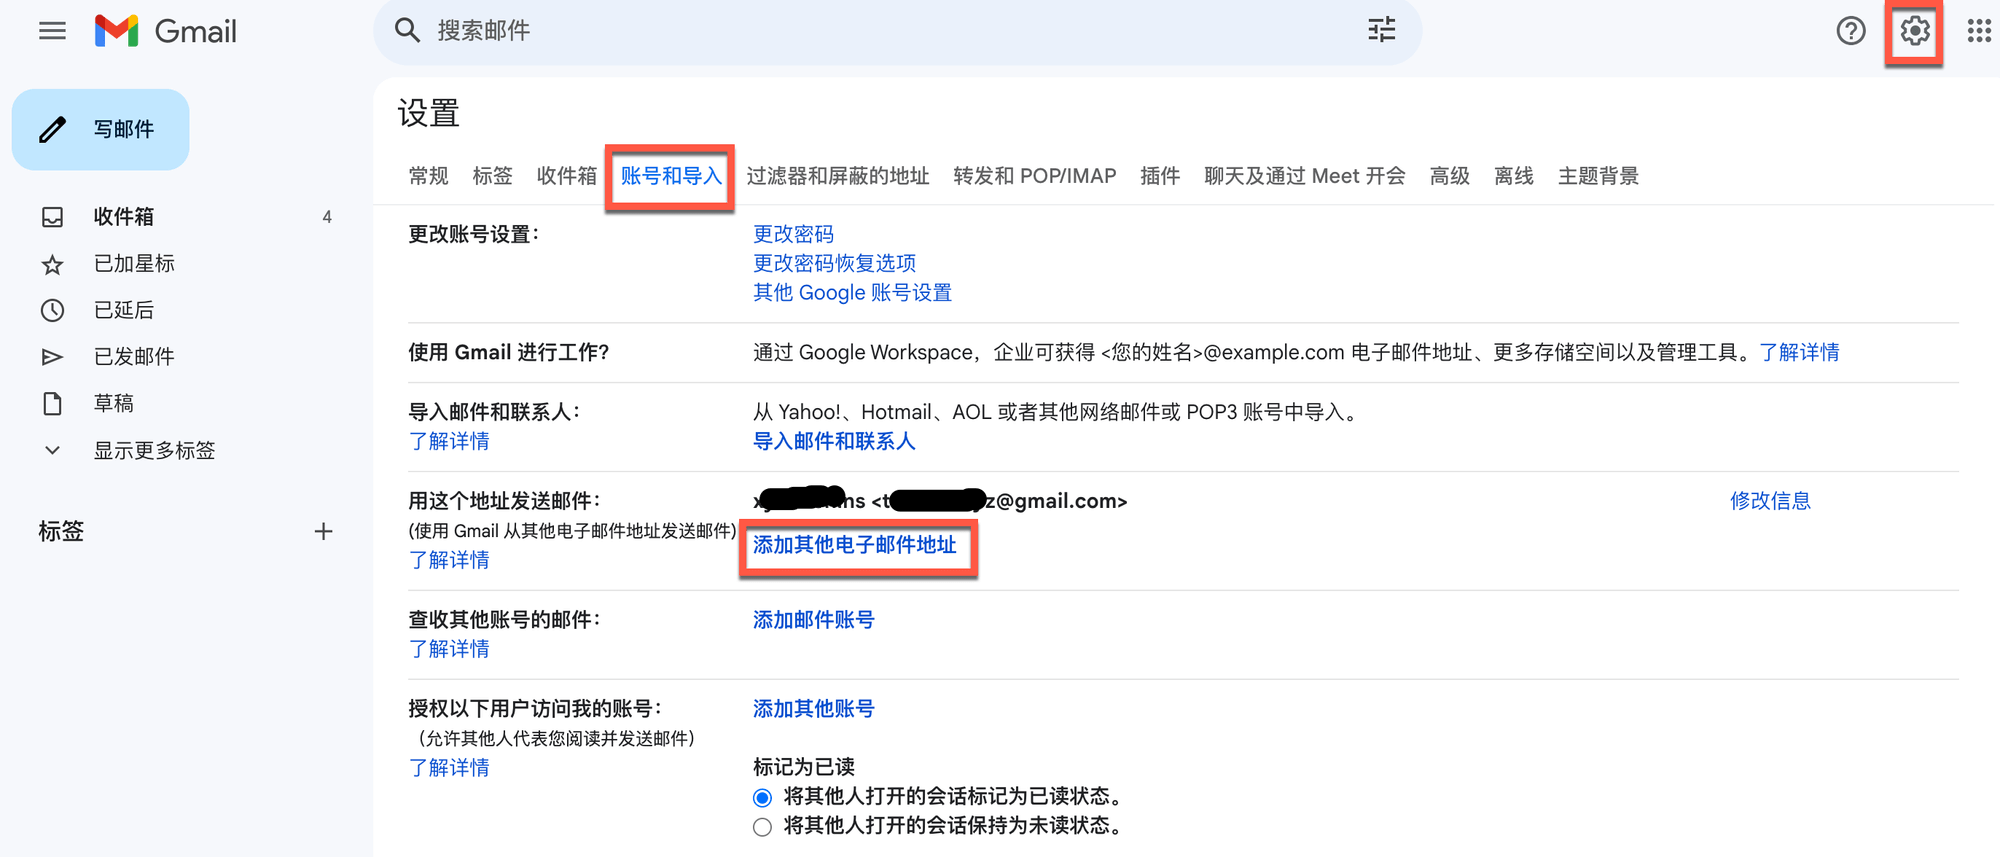Viewport: 2000px width, 857px height.
Task: Click the 更改密码 link
Action: point(793,234)
